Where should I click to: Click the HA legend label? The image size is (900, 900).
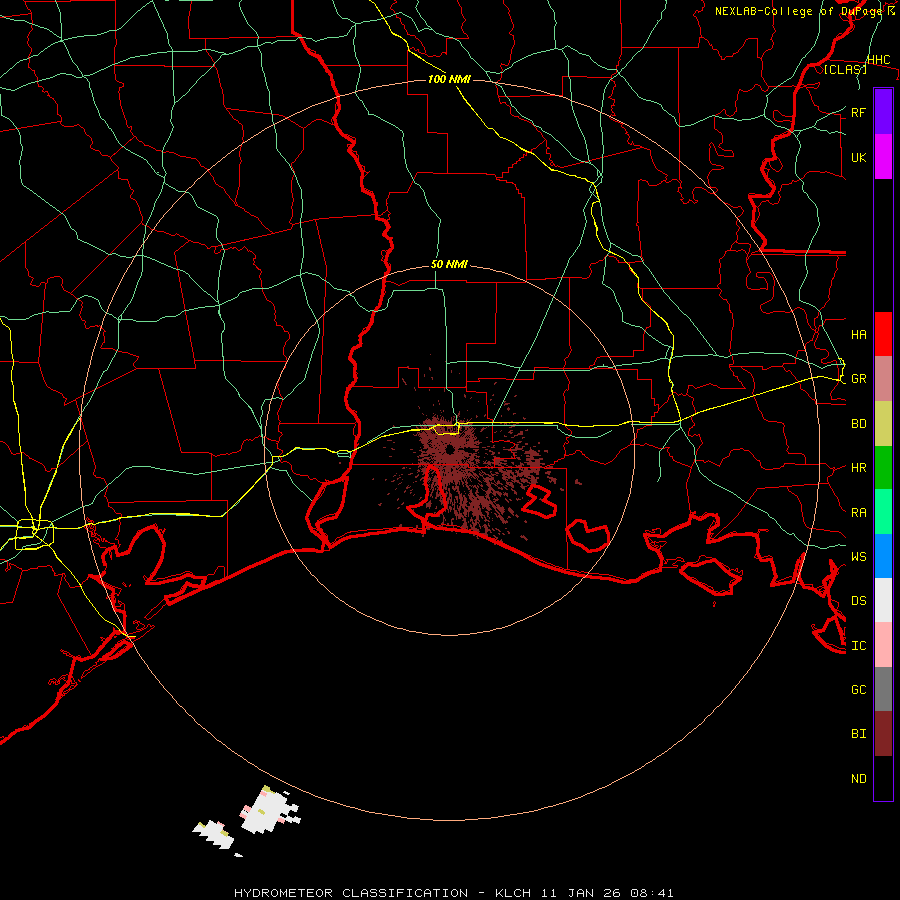(858, 334)
